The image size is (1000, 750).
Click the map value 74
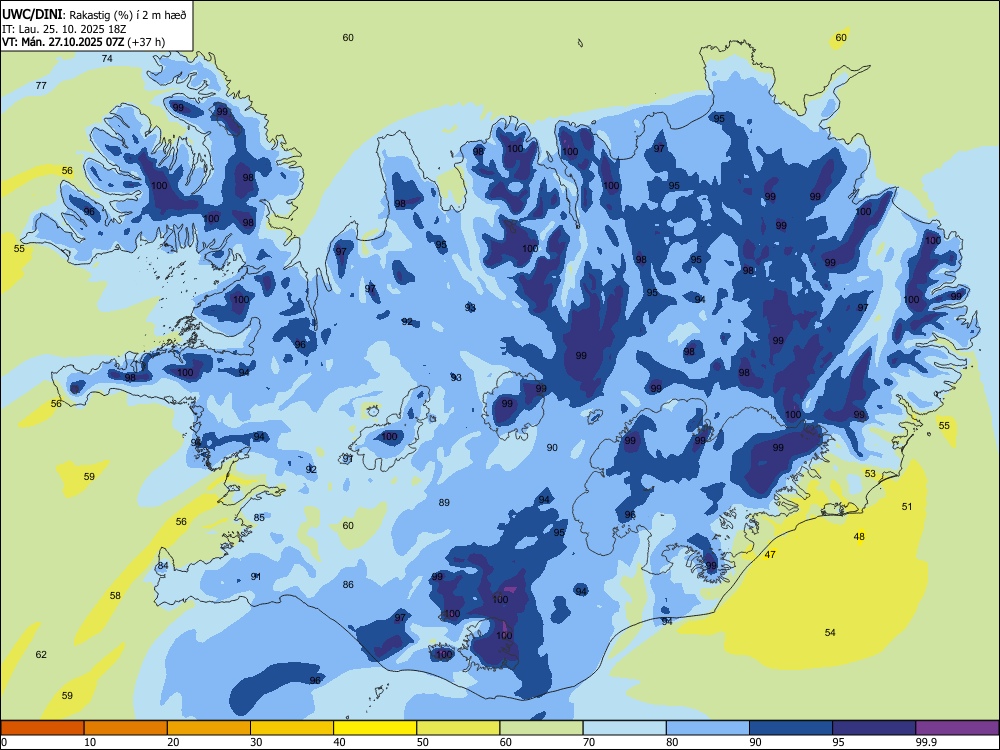107,59
